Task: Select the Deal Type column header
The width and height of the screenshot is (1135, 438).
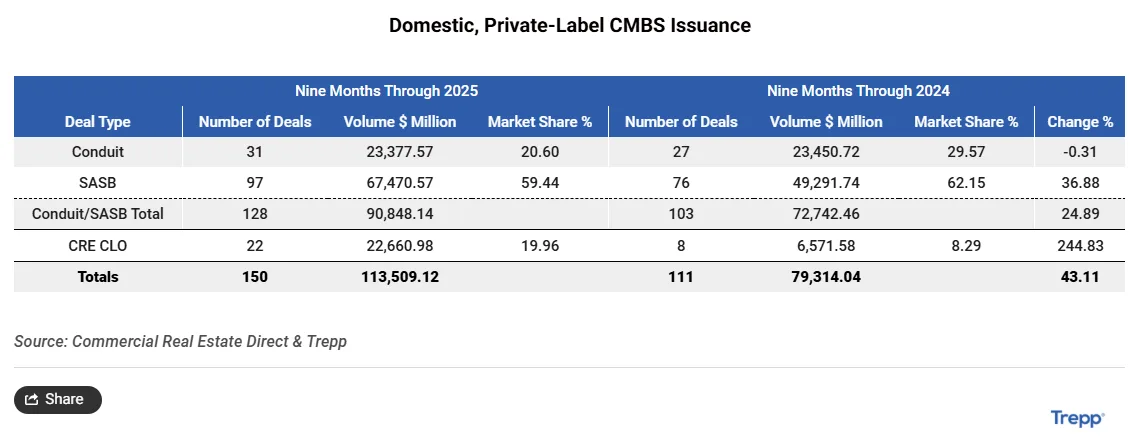Action: point(98,122)
